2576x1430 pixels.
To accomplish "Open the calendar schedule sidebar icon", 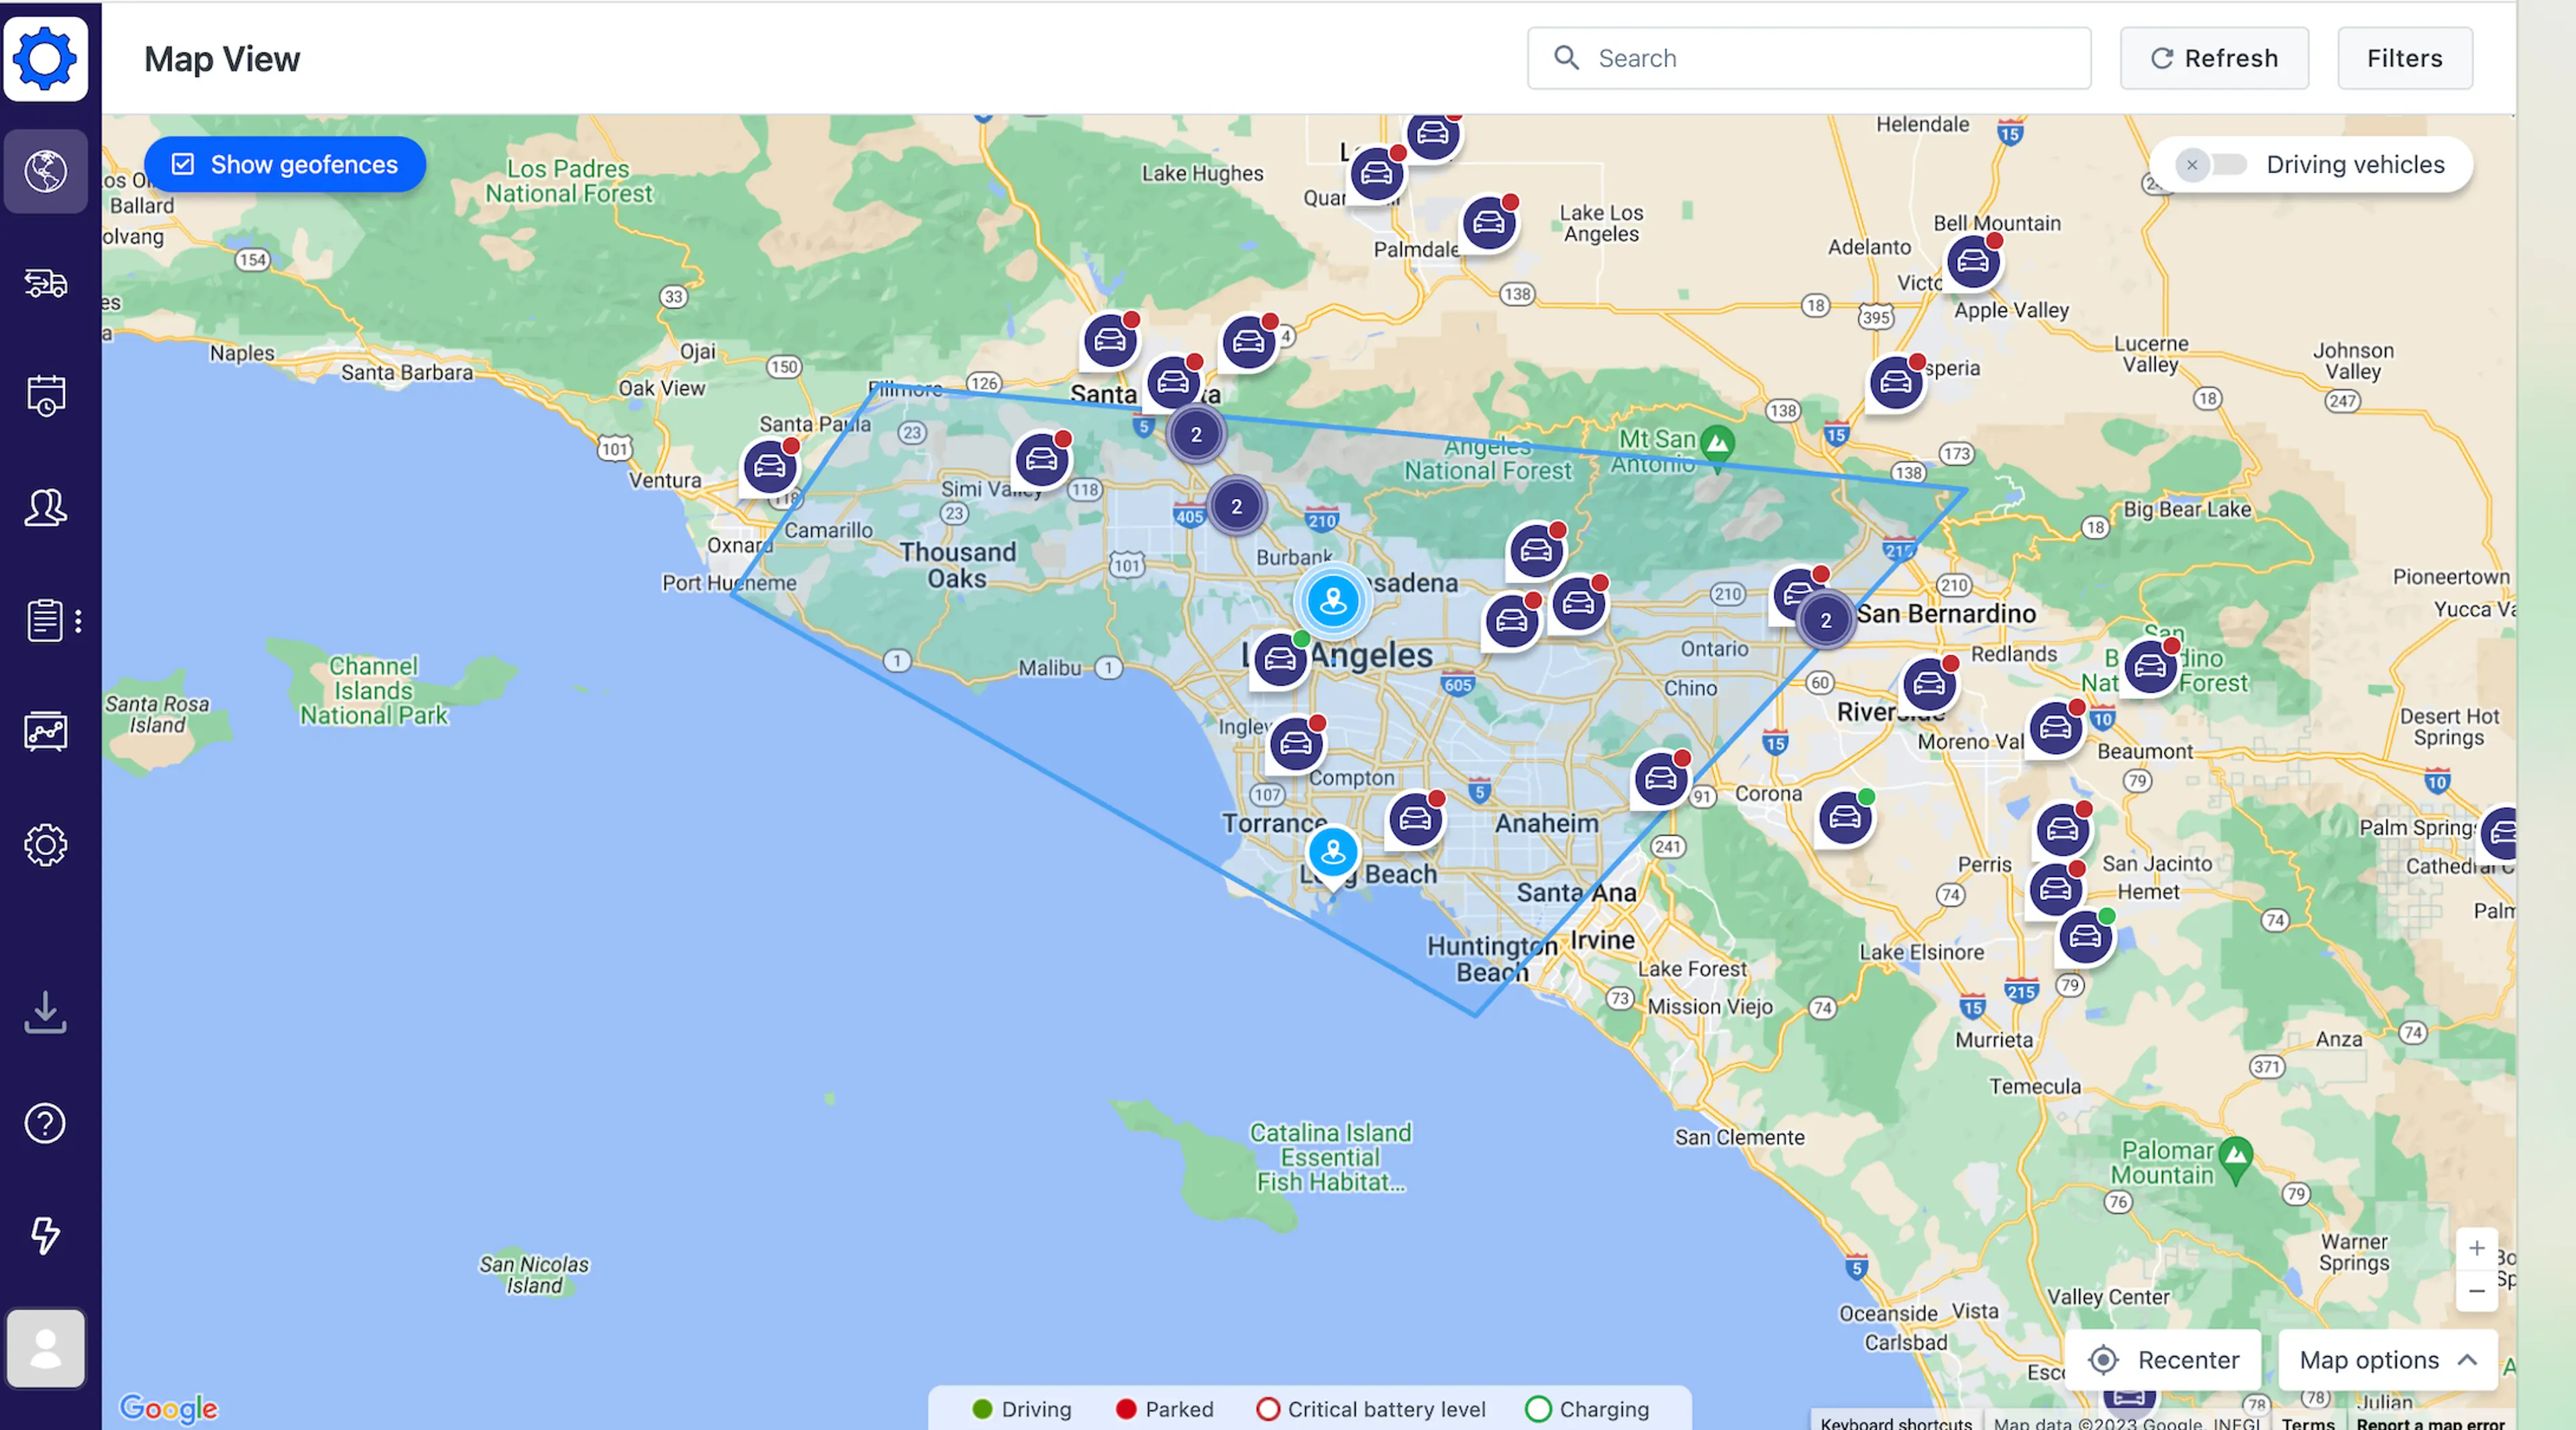I will 45,396.
